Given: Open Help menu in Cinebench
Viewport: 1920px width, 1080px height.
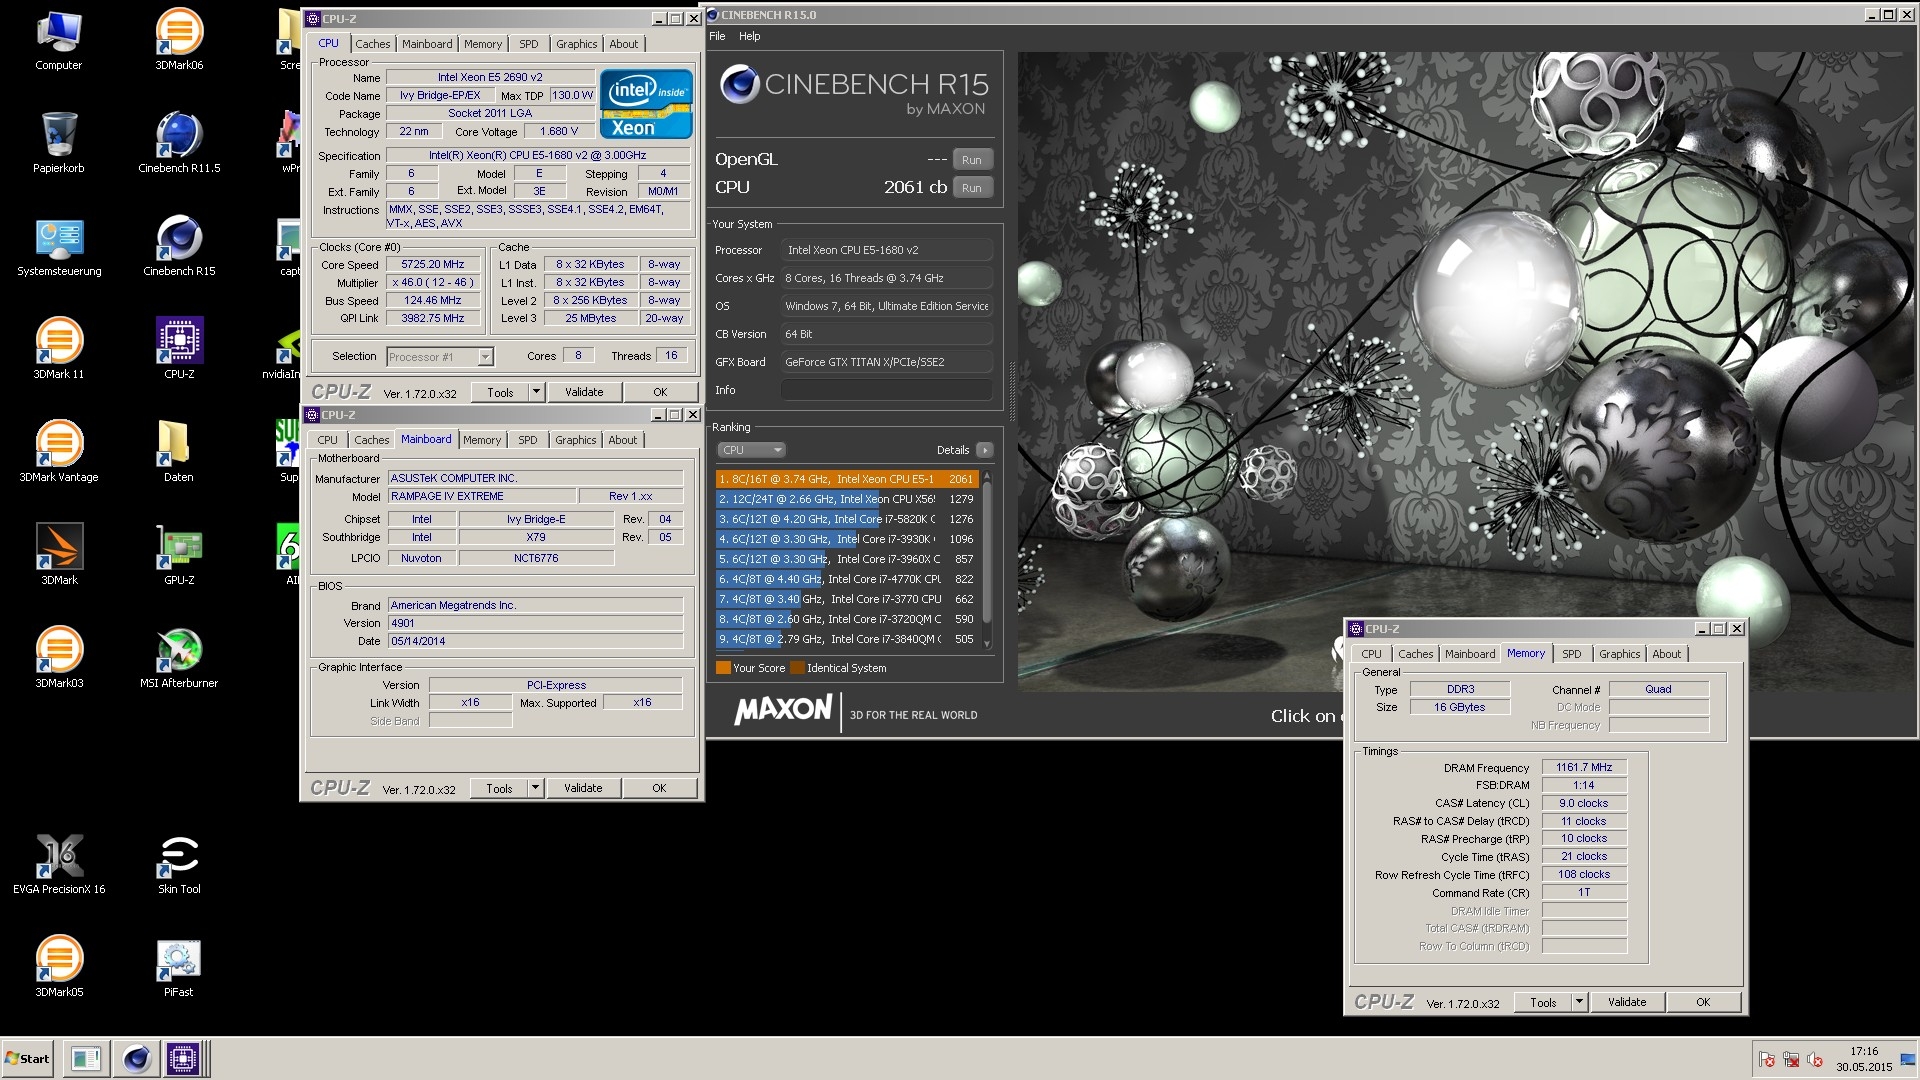Looking at the screenshot, I should tap(749, 36).
